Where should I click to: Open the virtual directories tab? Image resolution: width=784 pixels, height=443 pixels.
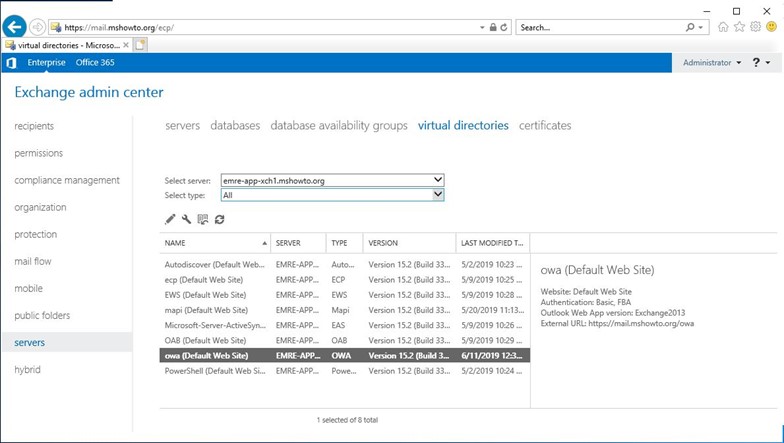[x=463, y=126]
